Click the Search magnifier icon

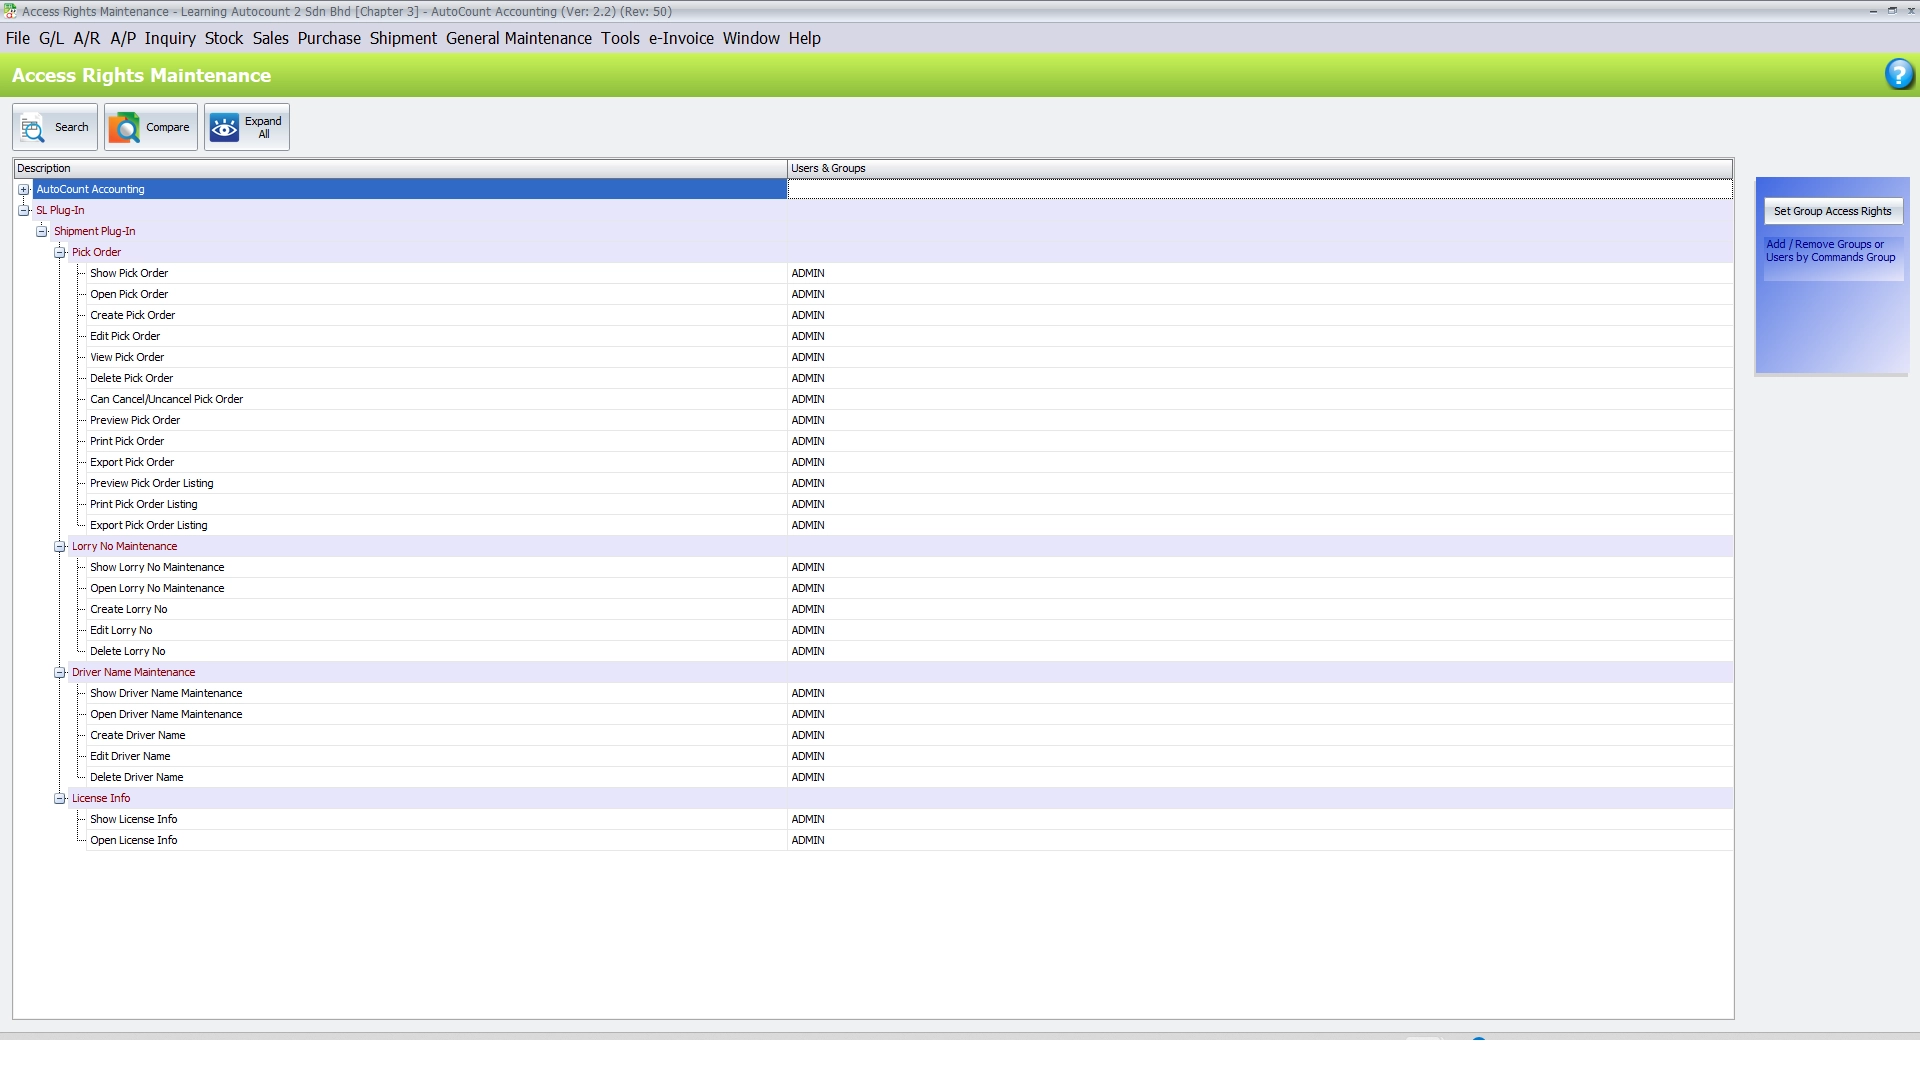pos(32,128)
